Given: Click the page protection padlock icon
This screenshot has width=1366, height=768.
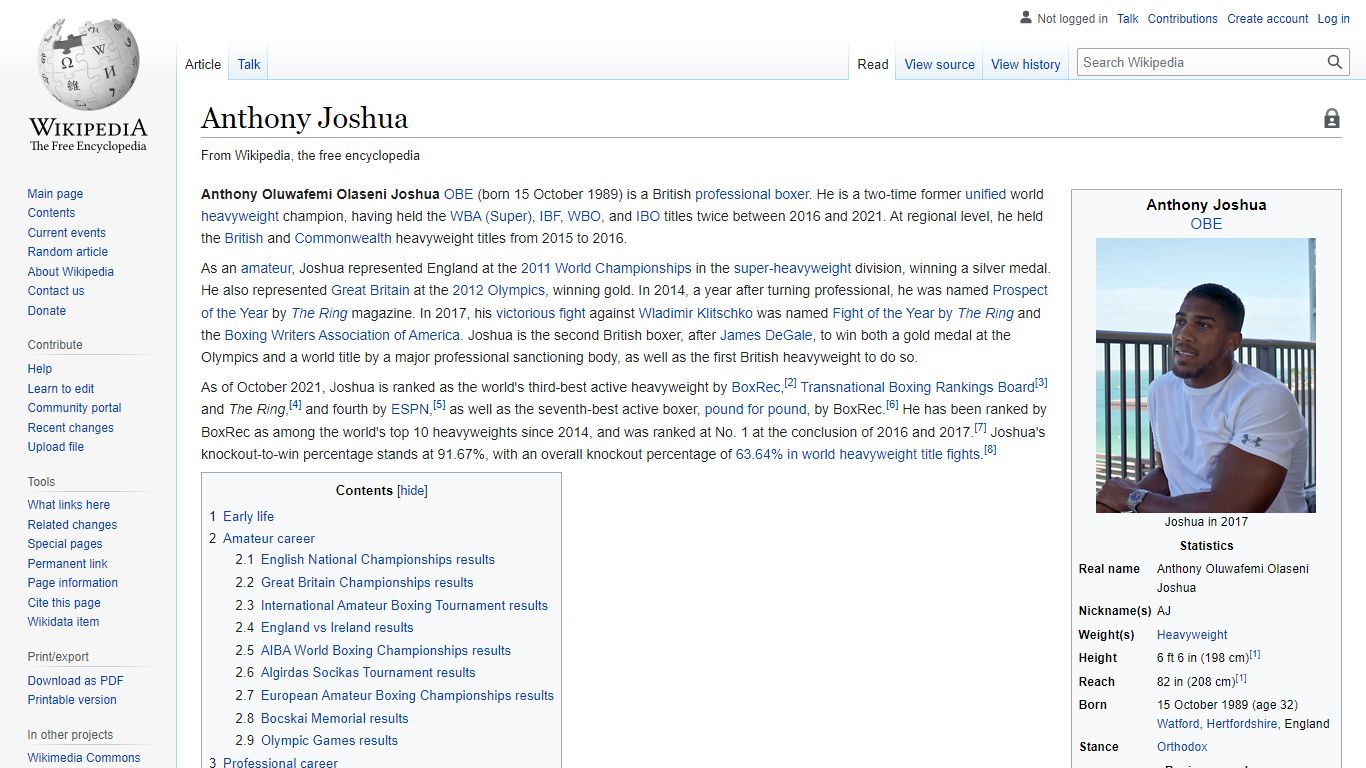Looking at the screenshot, I should (x=1331, y=119).
